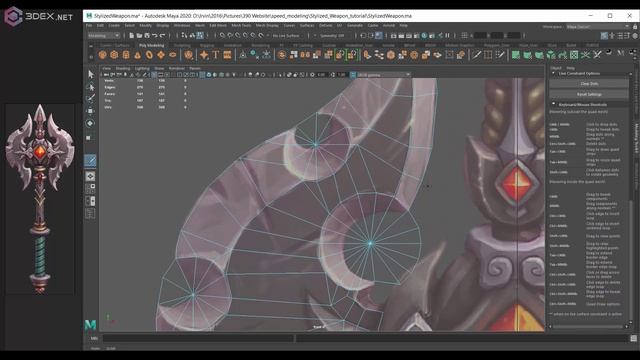Click the weapon reference thumbnail on left

coord(40,199)
